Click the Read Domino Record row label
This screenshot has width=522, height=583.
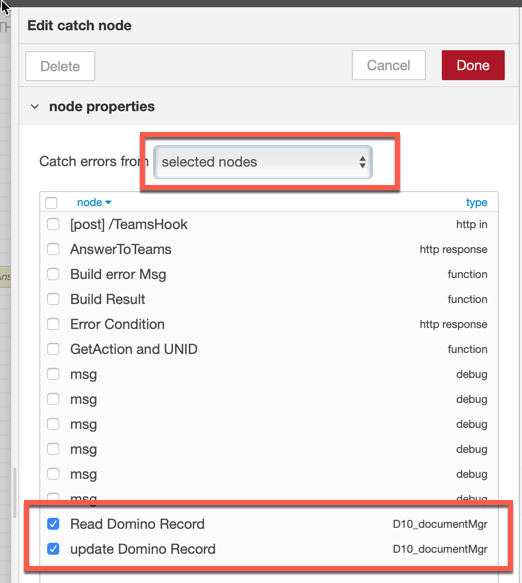137,524
